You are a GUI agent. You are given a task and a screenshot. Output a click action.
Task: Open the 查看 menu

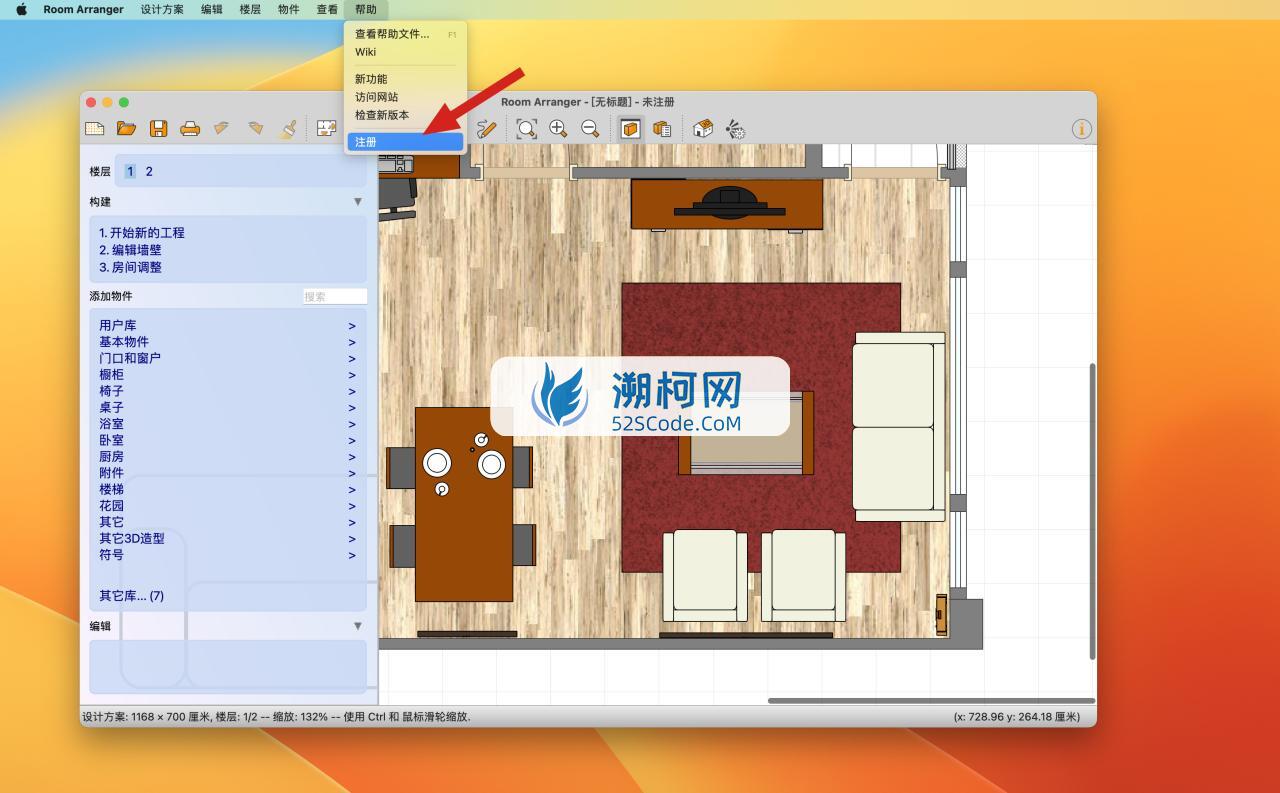327,9
